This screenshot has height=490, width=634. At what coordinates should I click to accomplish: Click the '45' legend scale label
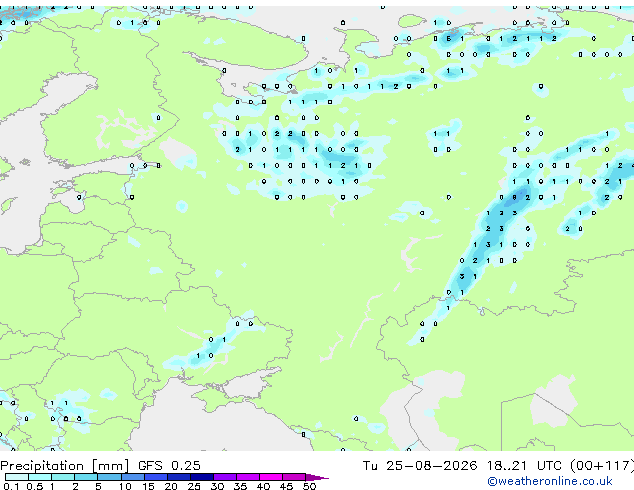[286, 486]
